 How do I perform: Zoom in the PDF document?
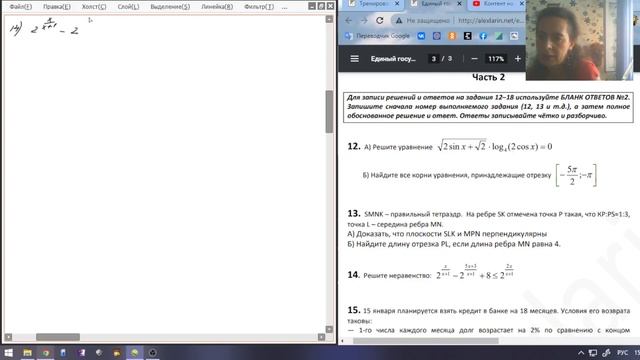click(518, 59)
